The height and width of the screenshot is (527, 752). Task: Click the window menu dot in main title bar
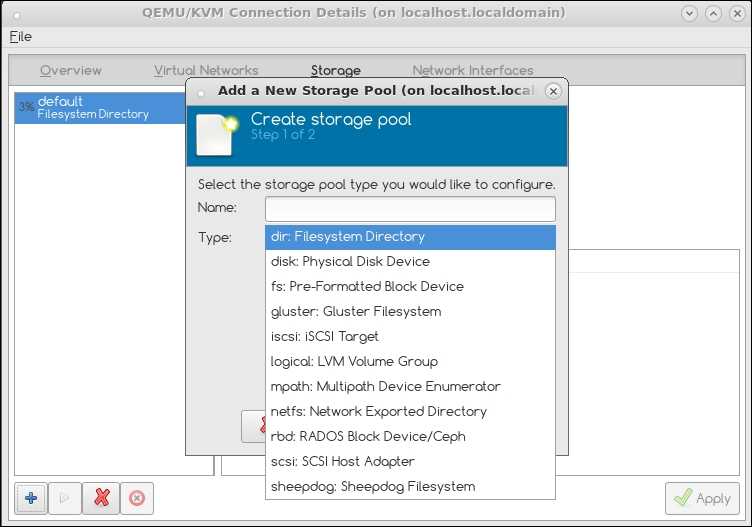pyautogui.click(x=17, y=15)
